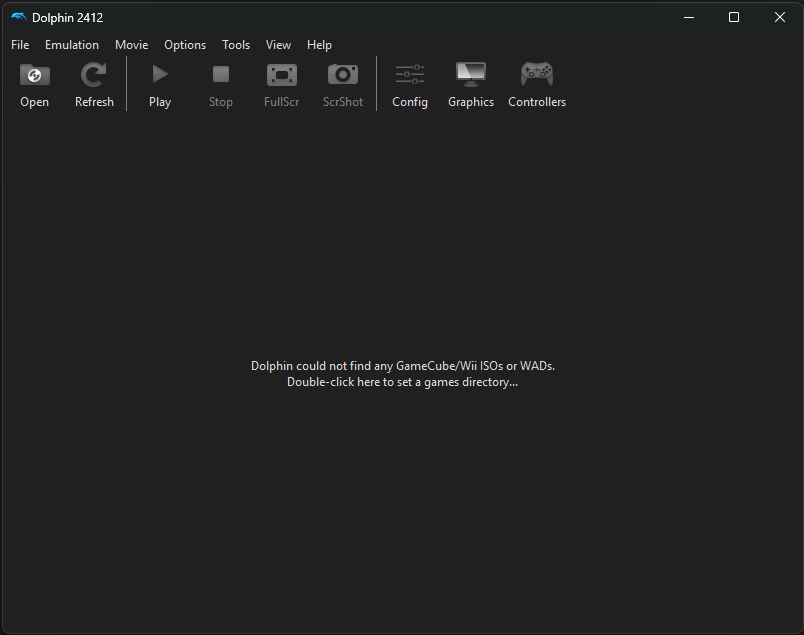
Task: Click the Open disc folder icon
Action: [x=34, y=75]
